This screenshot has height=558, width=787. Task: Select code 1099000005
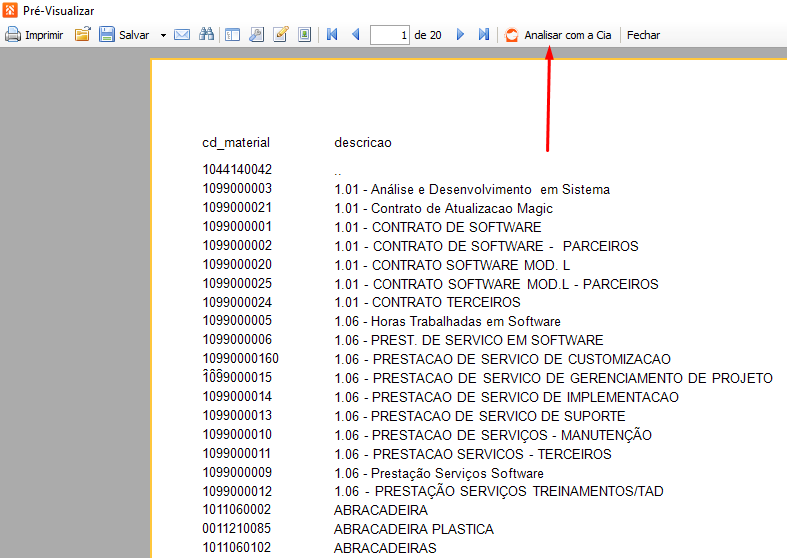(x=237, y=321)
